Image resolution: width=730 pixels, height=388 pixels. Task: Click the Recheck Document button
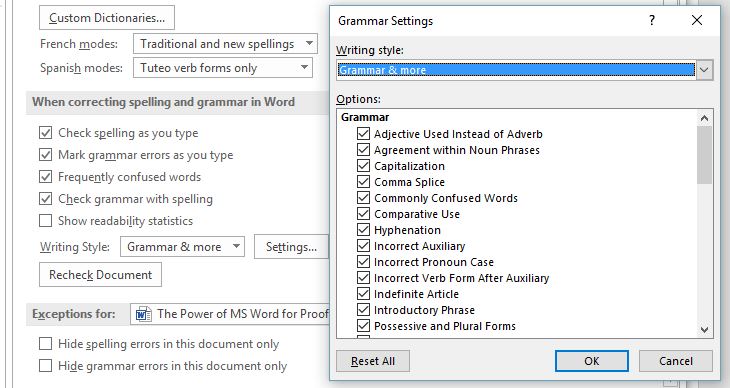point(101,275)
